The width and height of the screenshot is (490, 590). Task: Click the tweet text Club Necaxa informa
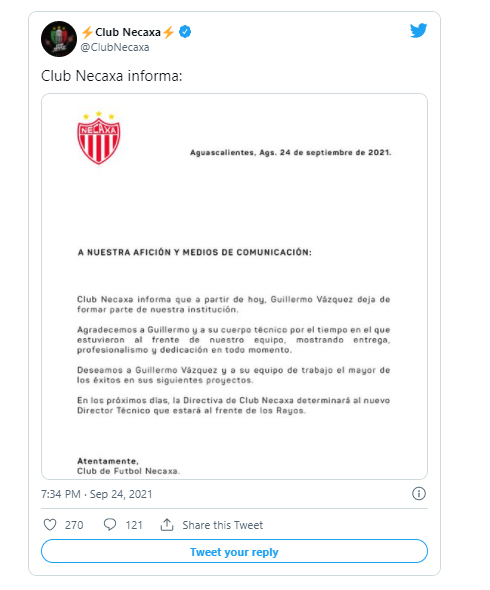[x=111, y=76]
